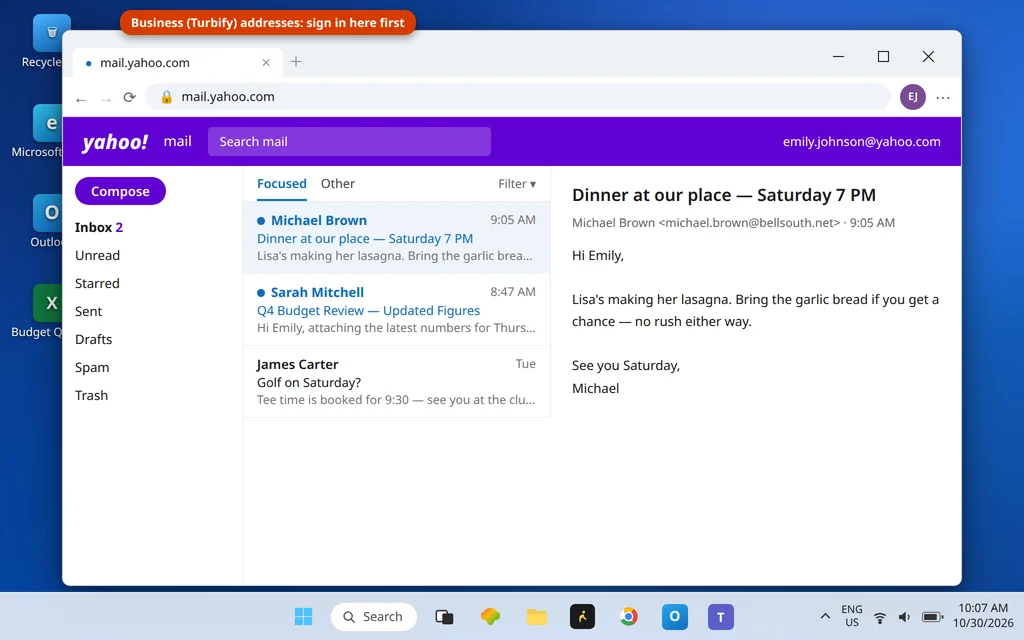Viewport: 1024px width, 640px height.
Task: Click the battery status icon
Action: (x=932, y=617)
